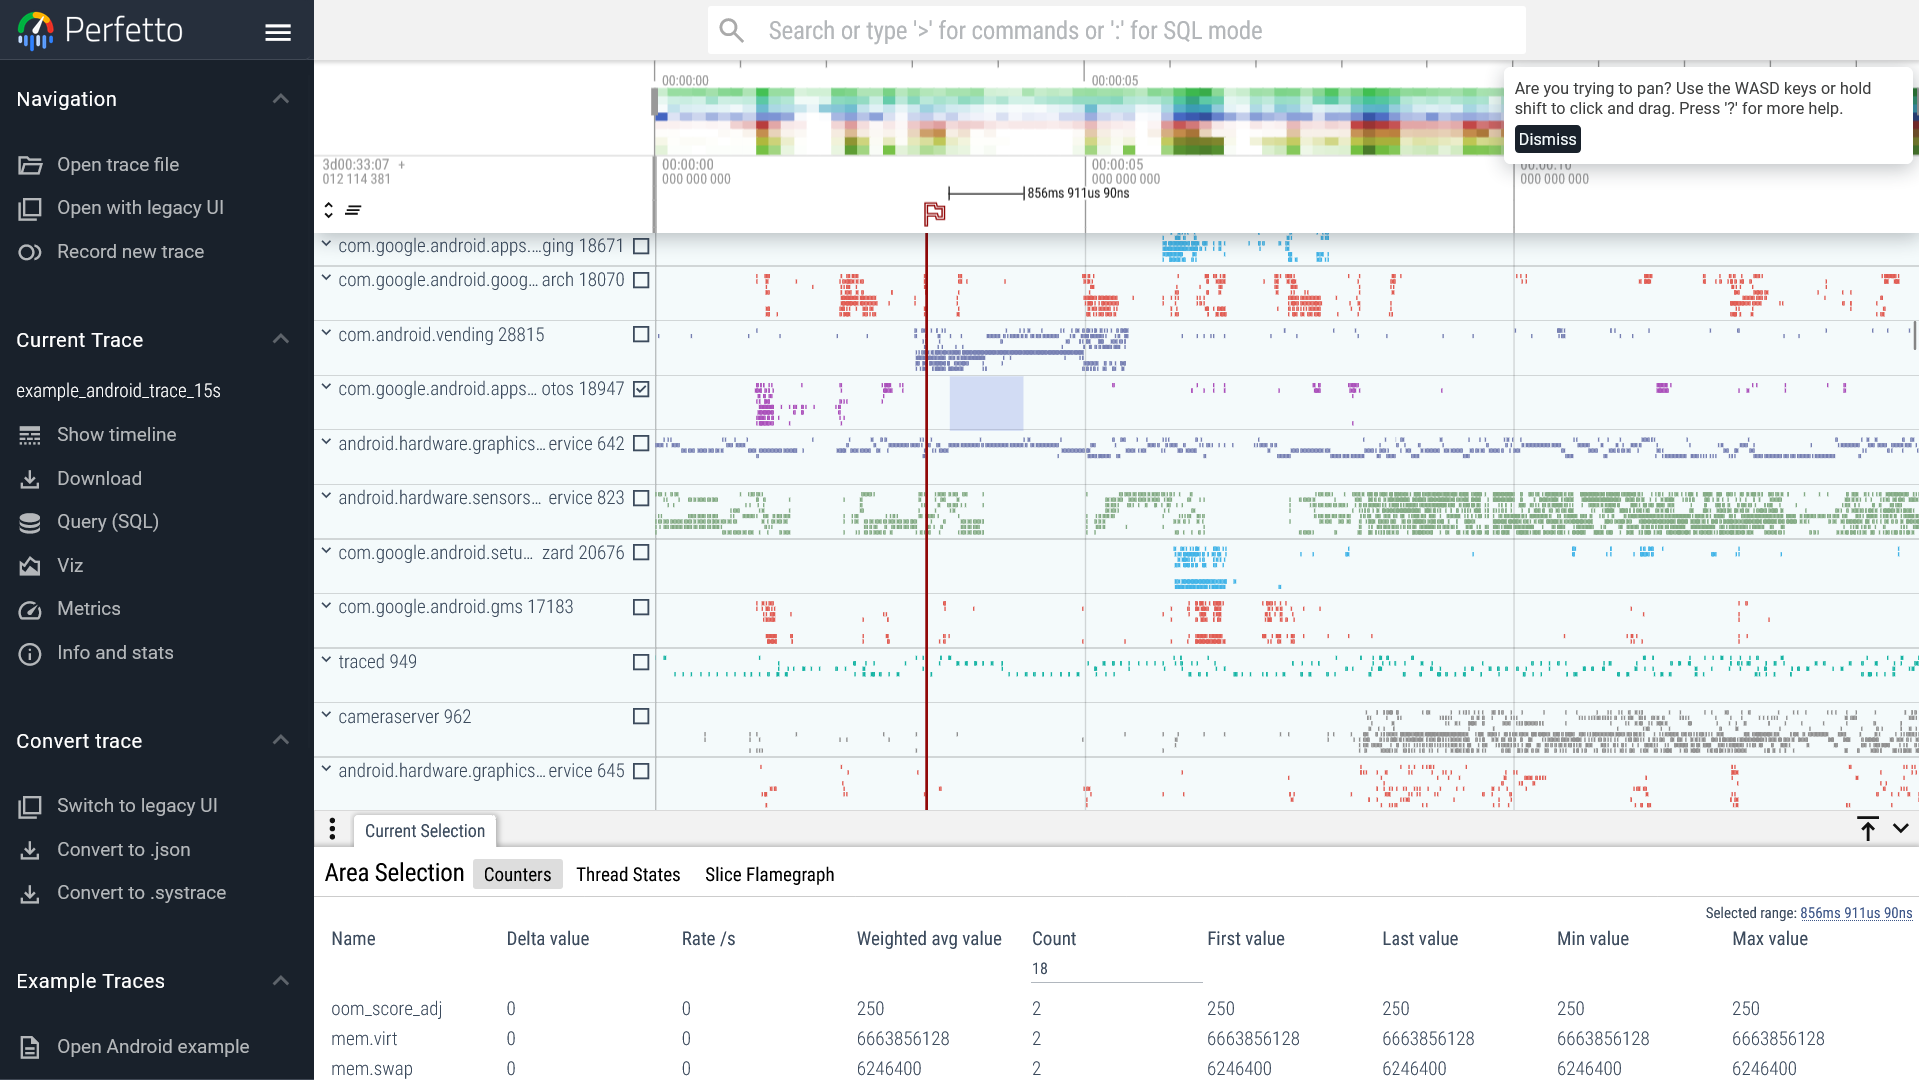Check the cameraserver 962 checkbox
Image resolution: width=1919 pixels, height=1080 pixels.
coord(641,716)
